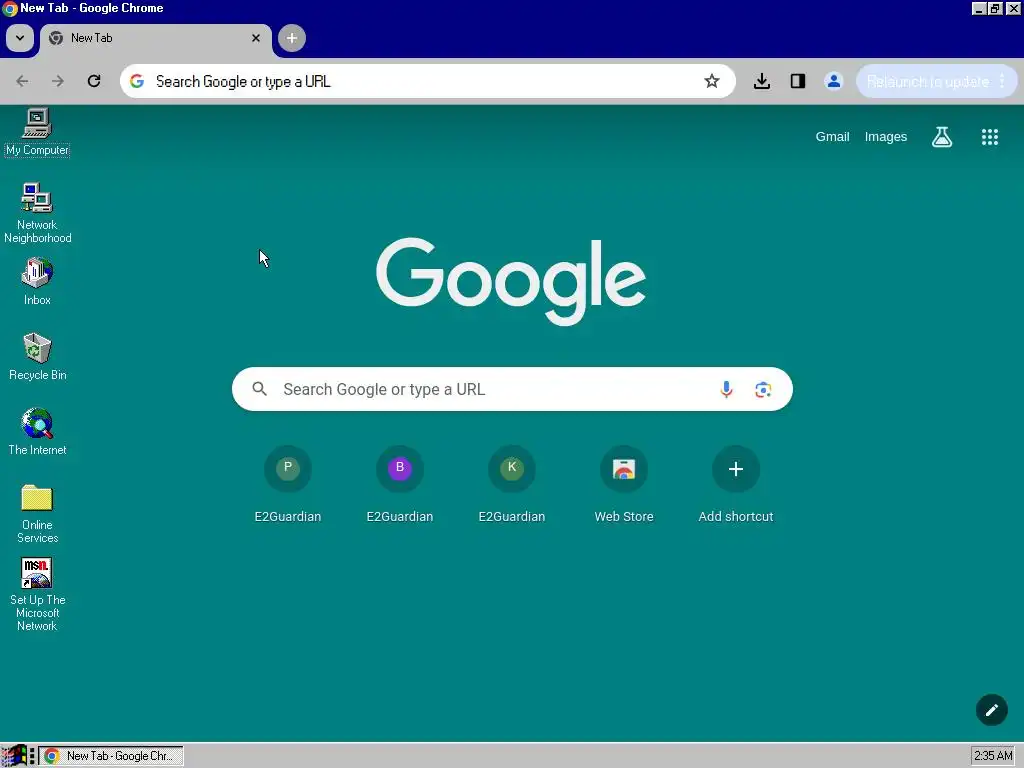The image size is (1024, 768).
Task: Open the Google apps grid
Action: pyautogui.click(x=989, y=136)
